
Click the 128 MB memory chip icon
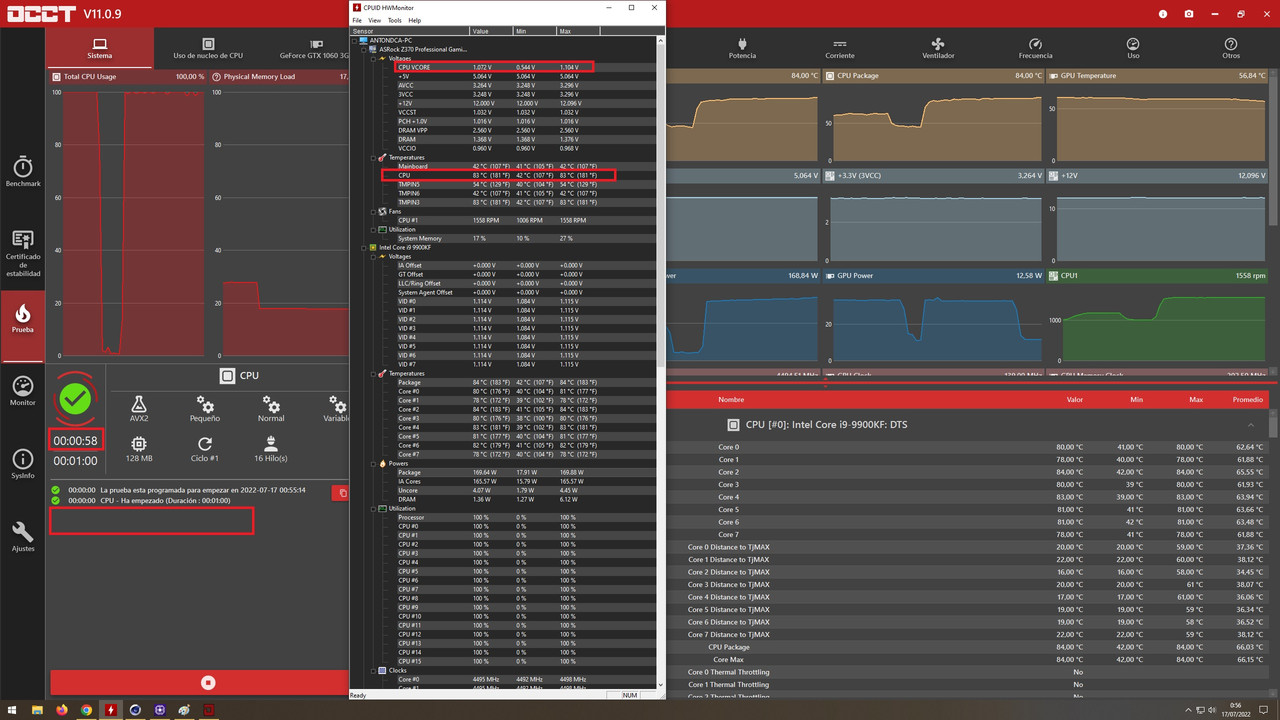139,444
